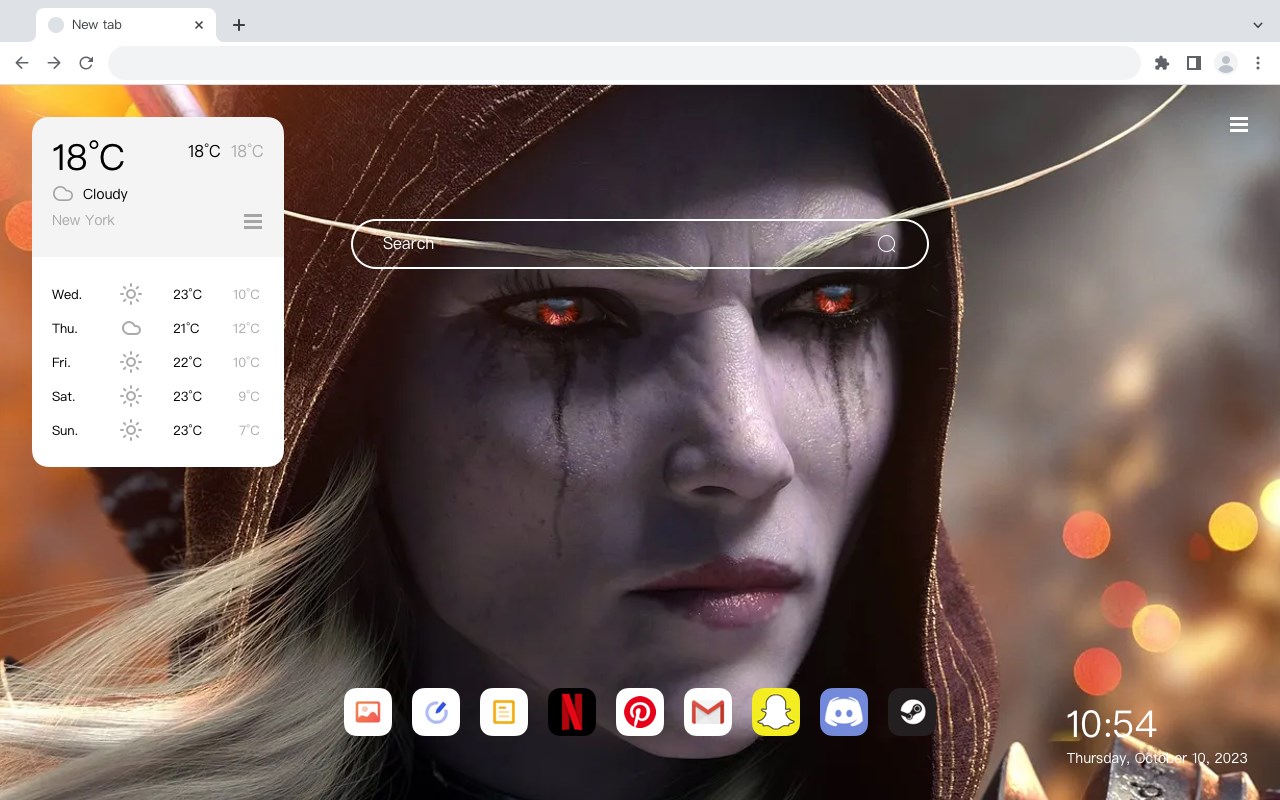The height and width of the screenshot is (800, 1280).
Task: Click the search magnifier icon
Action: point(887,244)
